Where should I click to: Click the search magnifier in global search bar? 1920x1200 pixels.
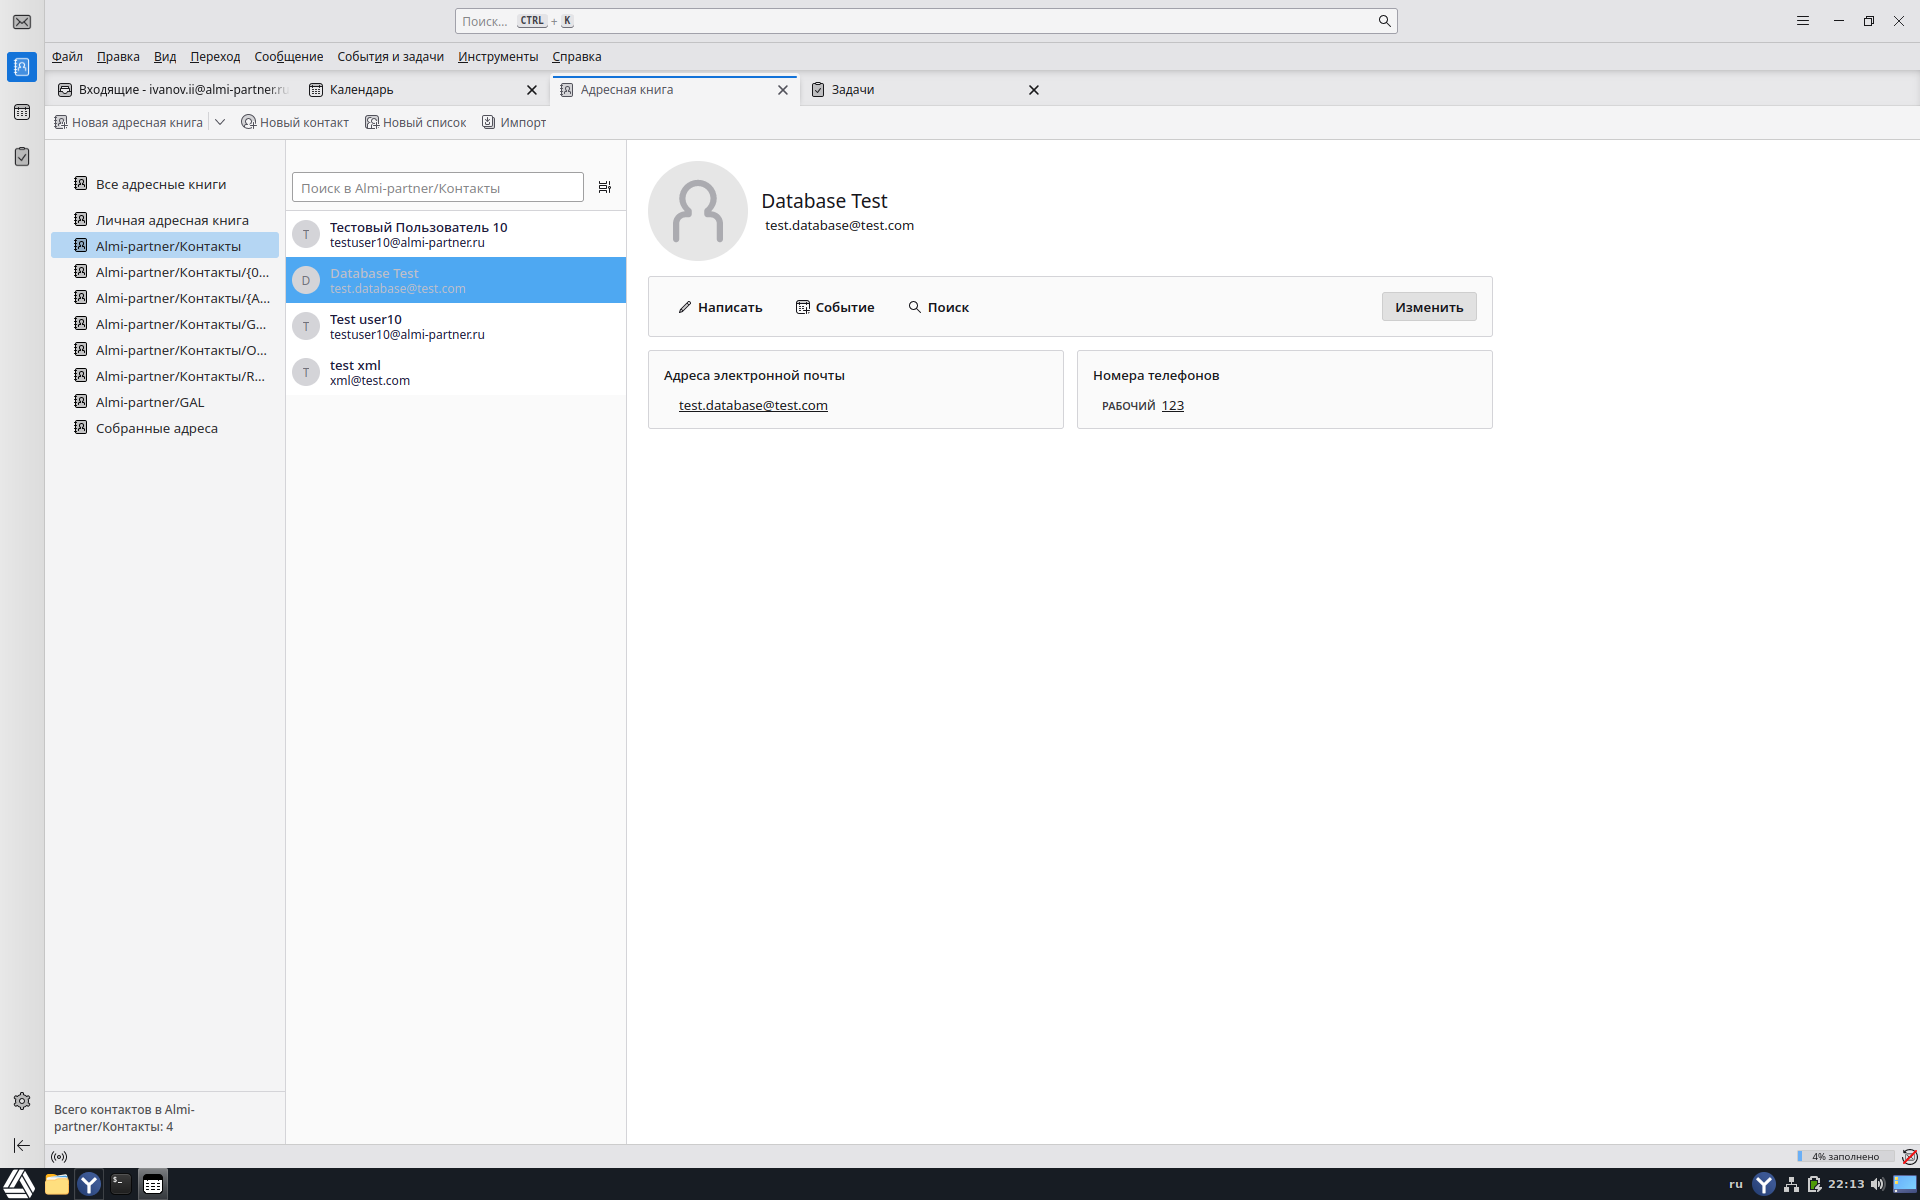pos(1384,21)
